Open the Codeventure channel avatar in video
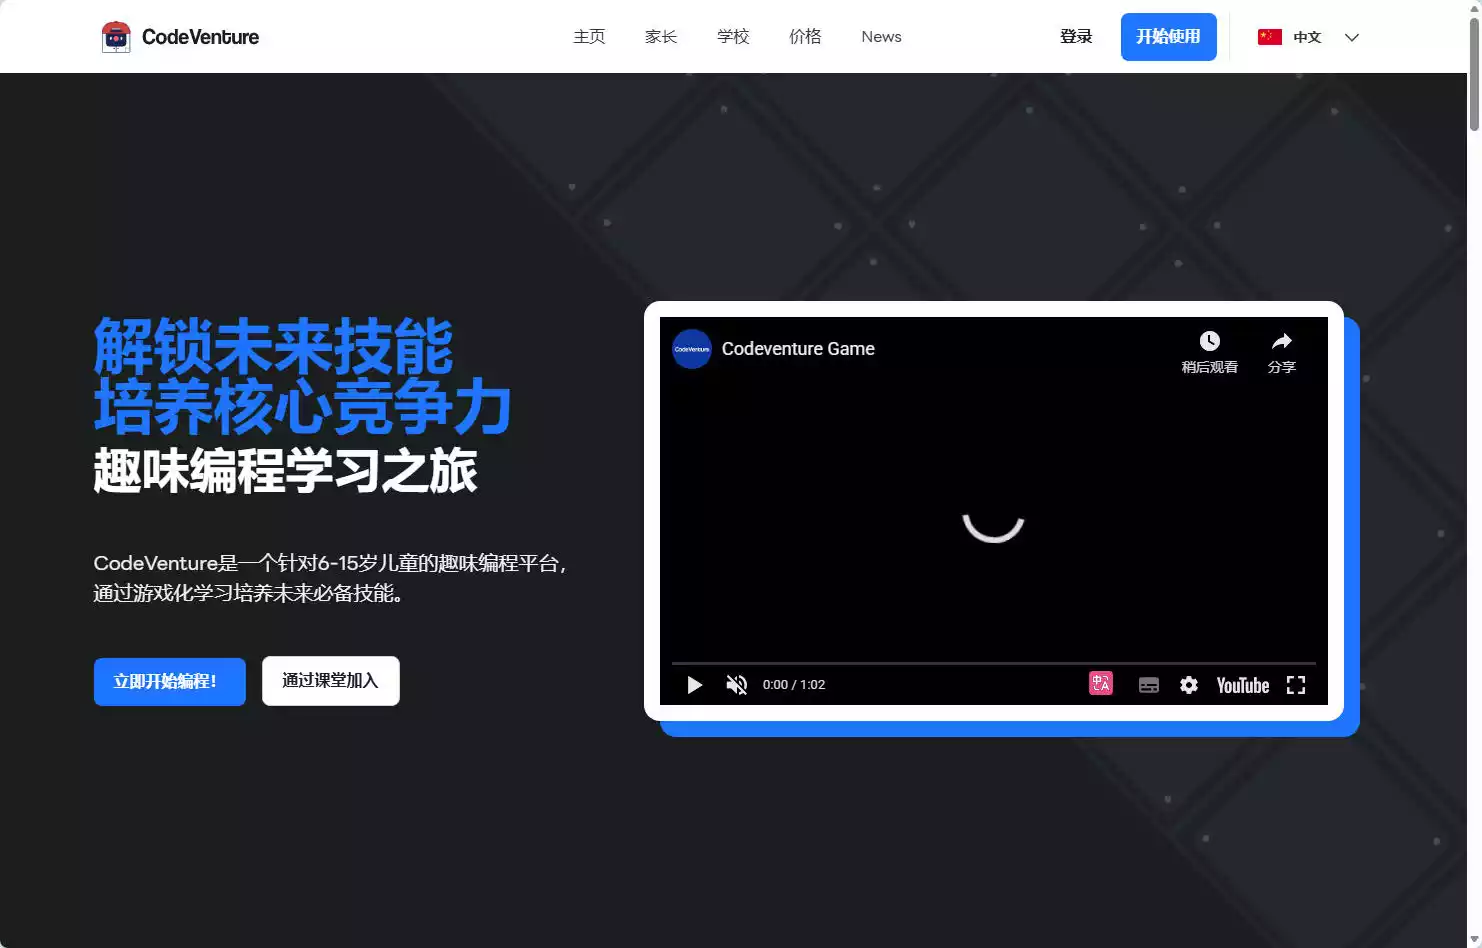1482x948 pixels. (692, 349)
